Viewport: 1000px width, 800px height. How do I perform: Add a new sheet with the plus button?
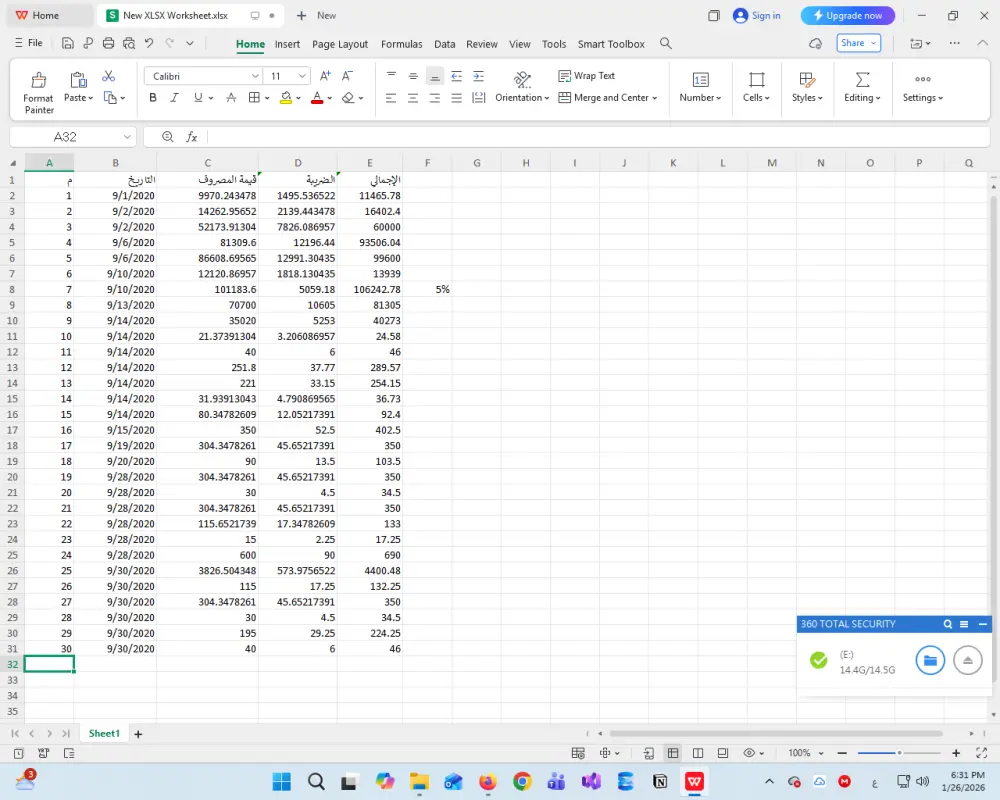click(138, 733)
